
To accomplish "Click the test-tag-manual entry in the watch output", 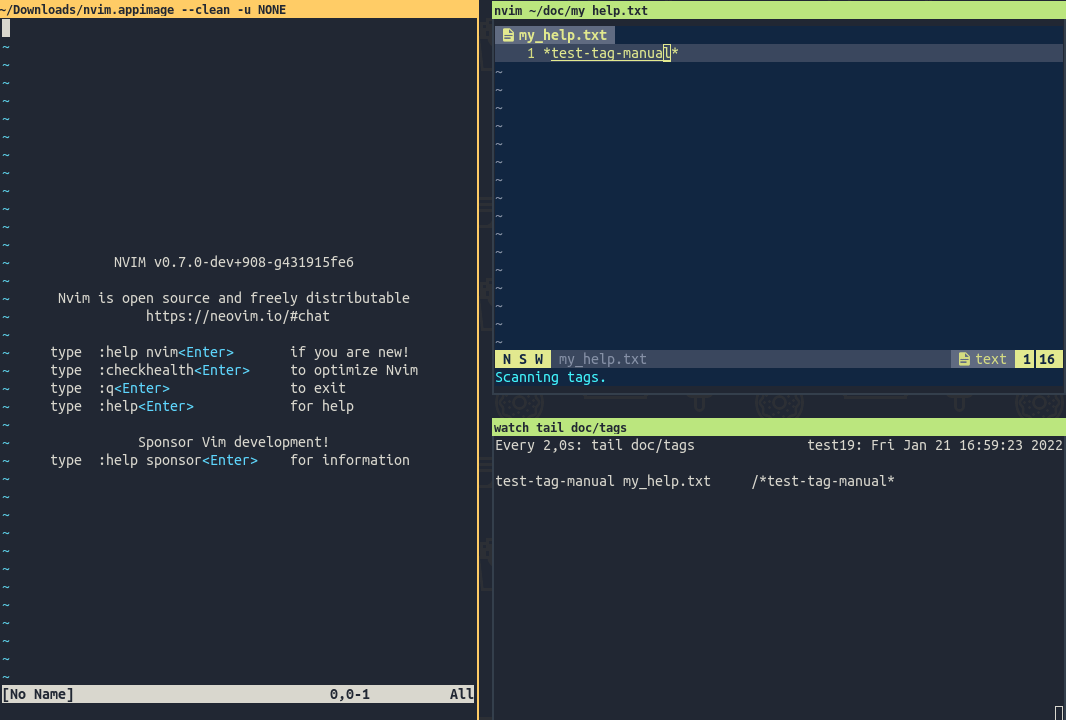I will 552,481.
